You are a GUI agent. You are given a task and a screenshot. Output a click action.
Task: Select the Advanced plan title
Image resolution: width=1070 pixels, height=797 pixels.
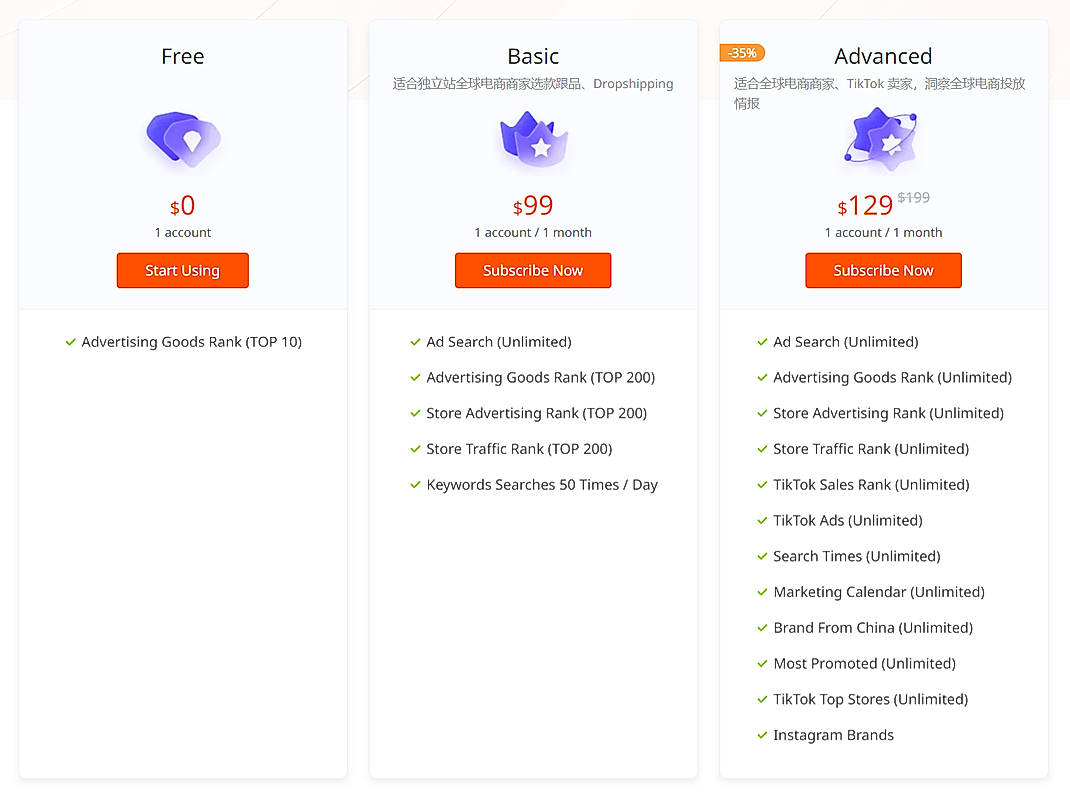click(883, 56)
